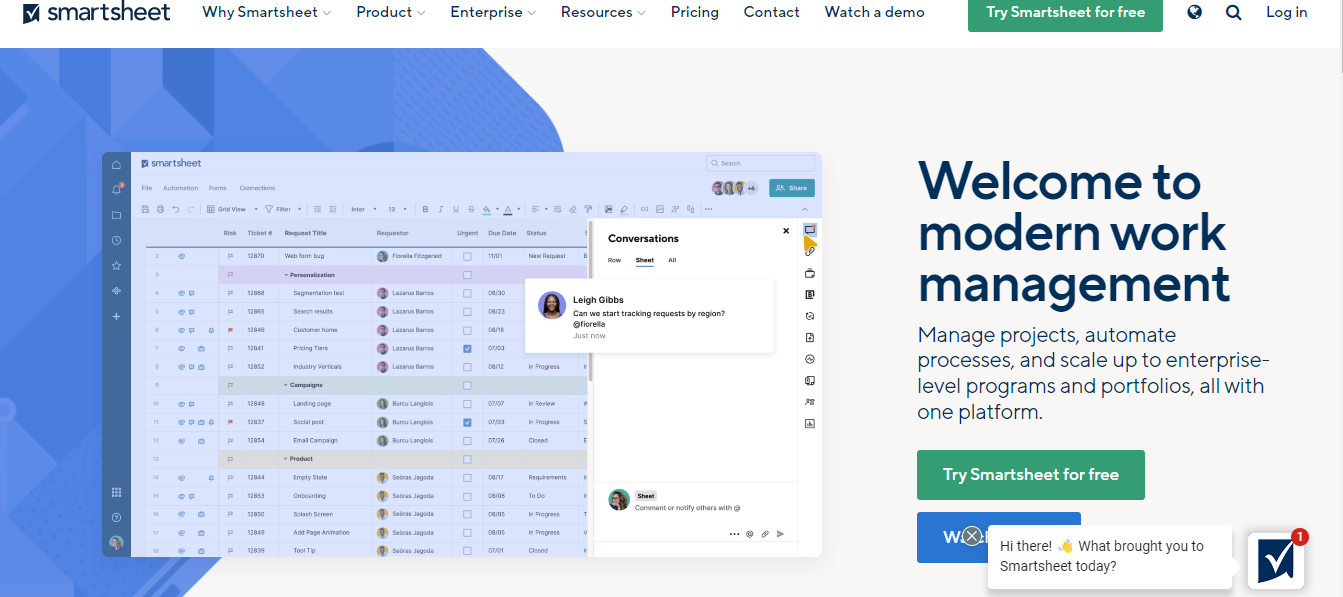Click the Smartsheet logo in header
Viewport: 1343px width, 597px height.
click(96, 12)
